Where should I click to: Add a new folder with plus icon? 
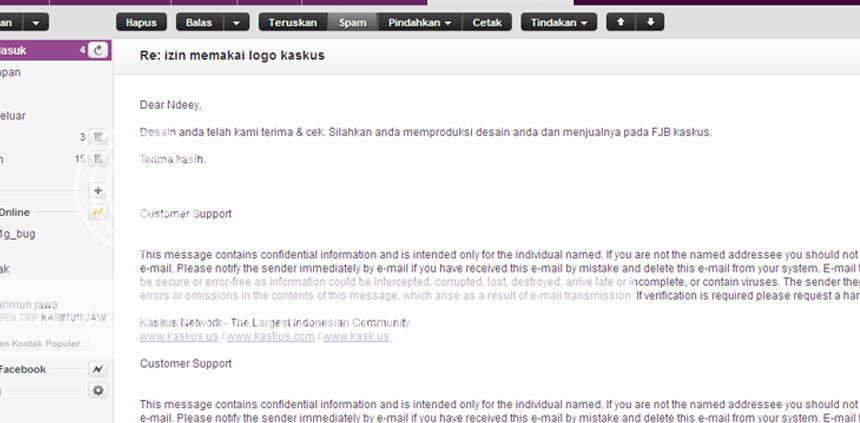tap(98, 191)
